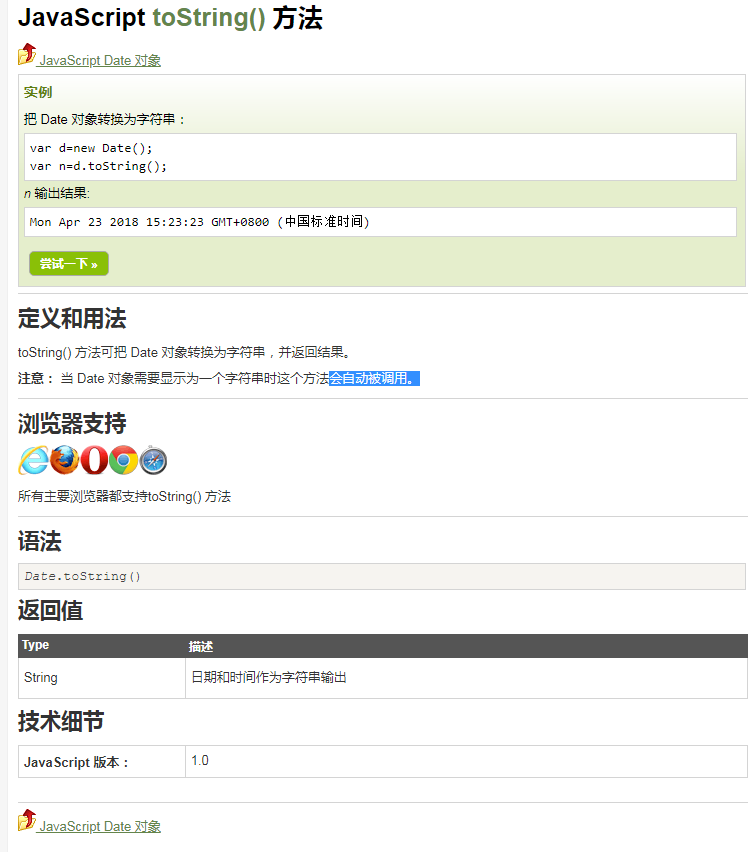Click the n 输出结果 label
Viewport: 748px width, 852px height.
56,193
